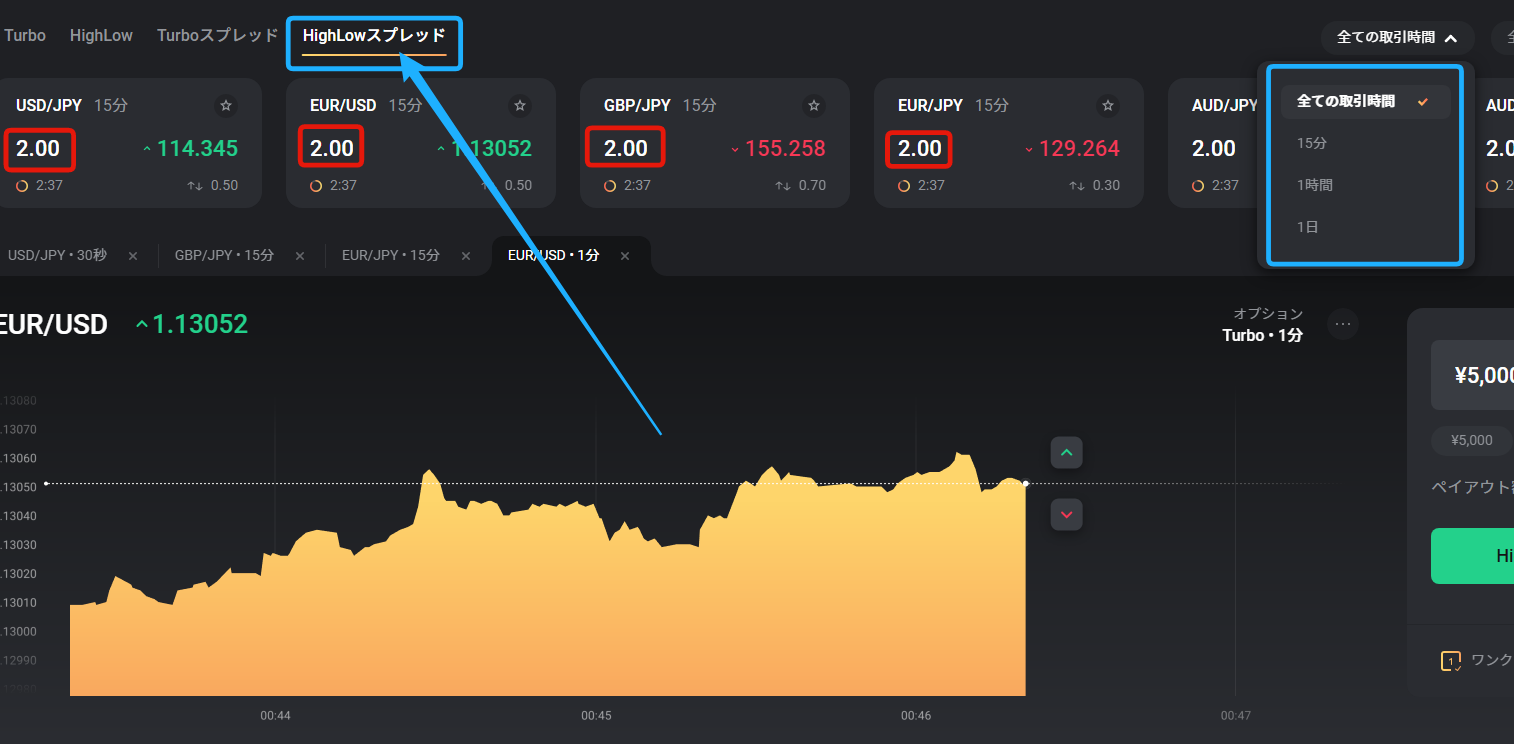Switch to the HighLow tab
1514x744 pixels.
(101, 35)
